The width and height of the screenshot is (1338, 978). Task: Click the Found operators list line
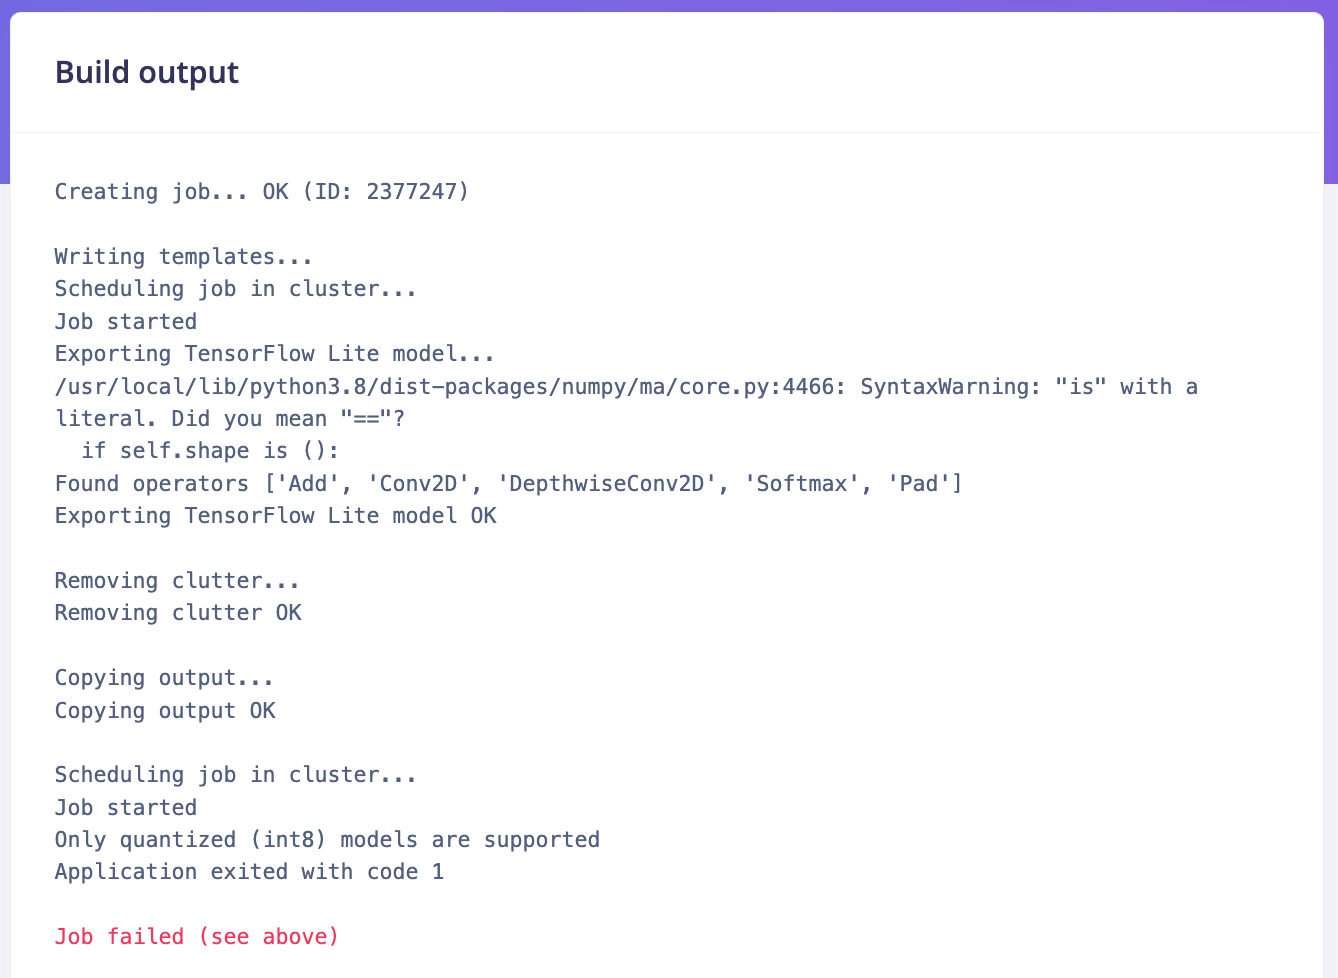[x=509, y=484]
